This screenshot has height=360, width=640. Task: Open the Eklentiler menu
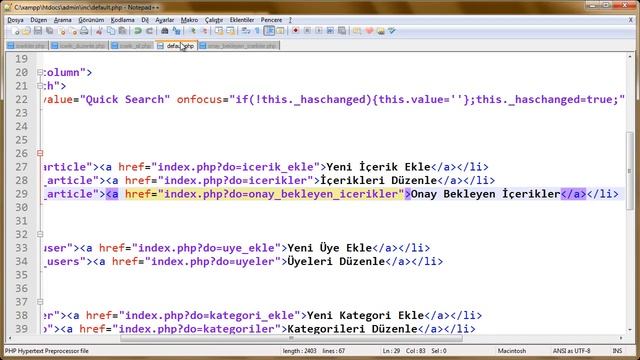click(242, 20)
